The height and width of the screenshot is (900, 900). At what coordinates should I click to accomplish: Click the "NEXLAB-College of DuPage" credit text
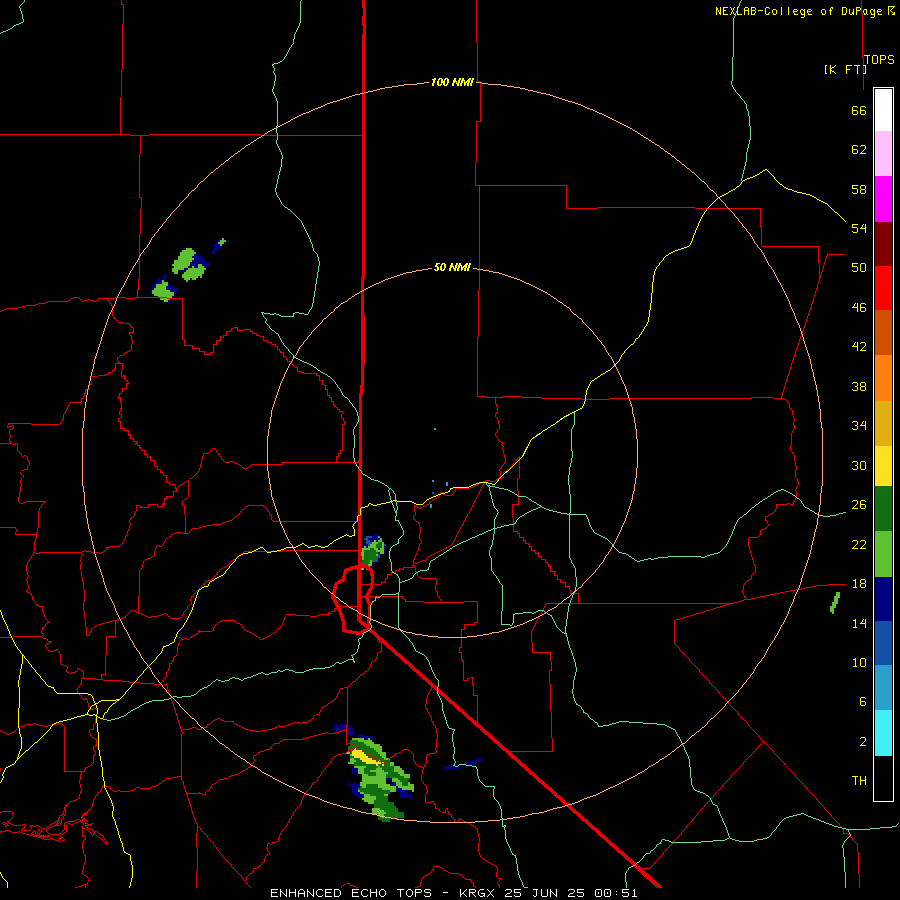tap(798, 11)
